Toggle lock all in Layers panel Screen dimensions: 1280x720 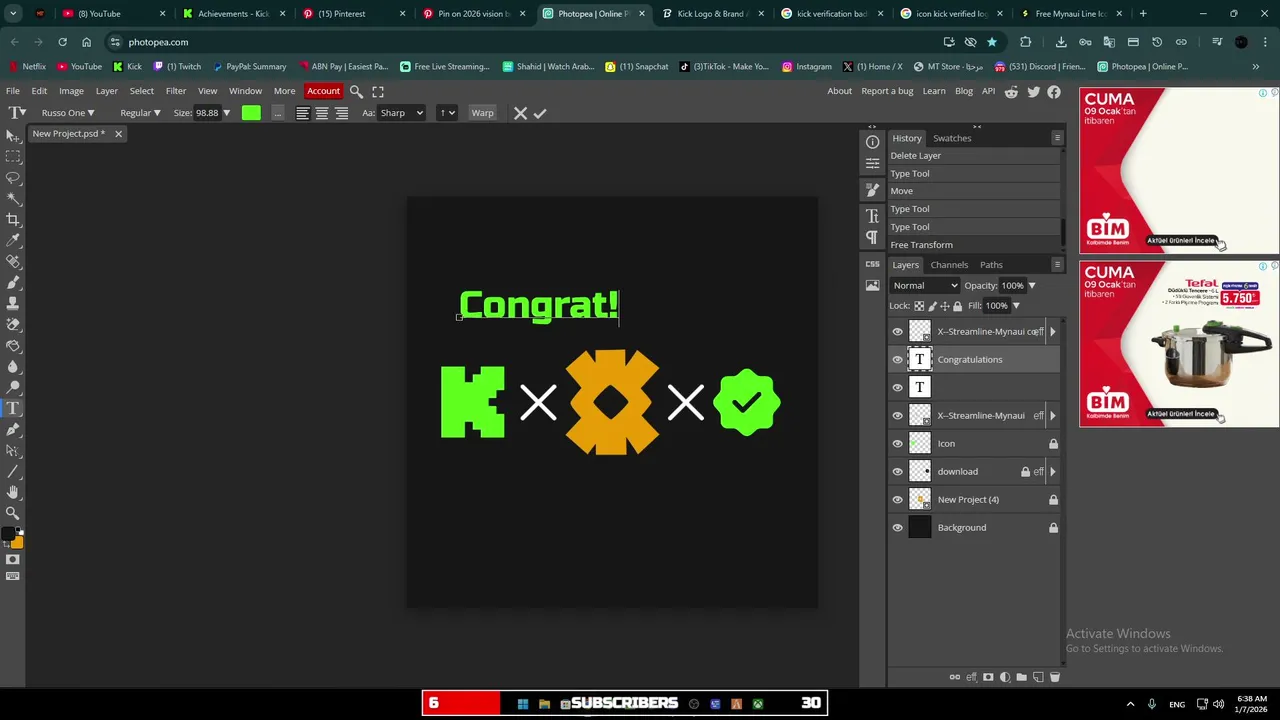click(958, 306)
